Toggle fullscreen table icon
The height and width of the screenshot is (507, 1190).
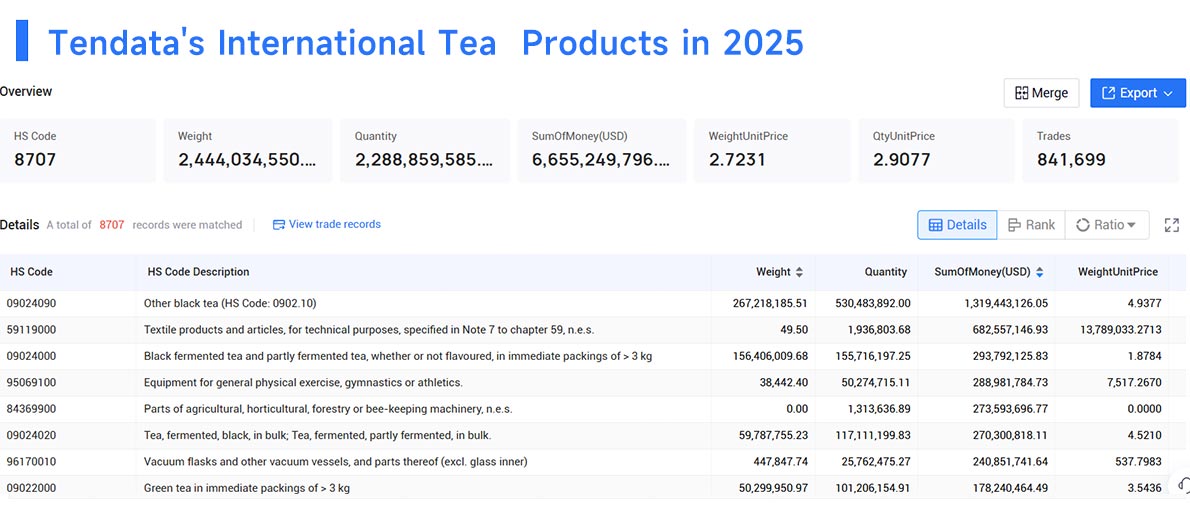[1172, 225]
